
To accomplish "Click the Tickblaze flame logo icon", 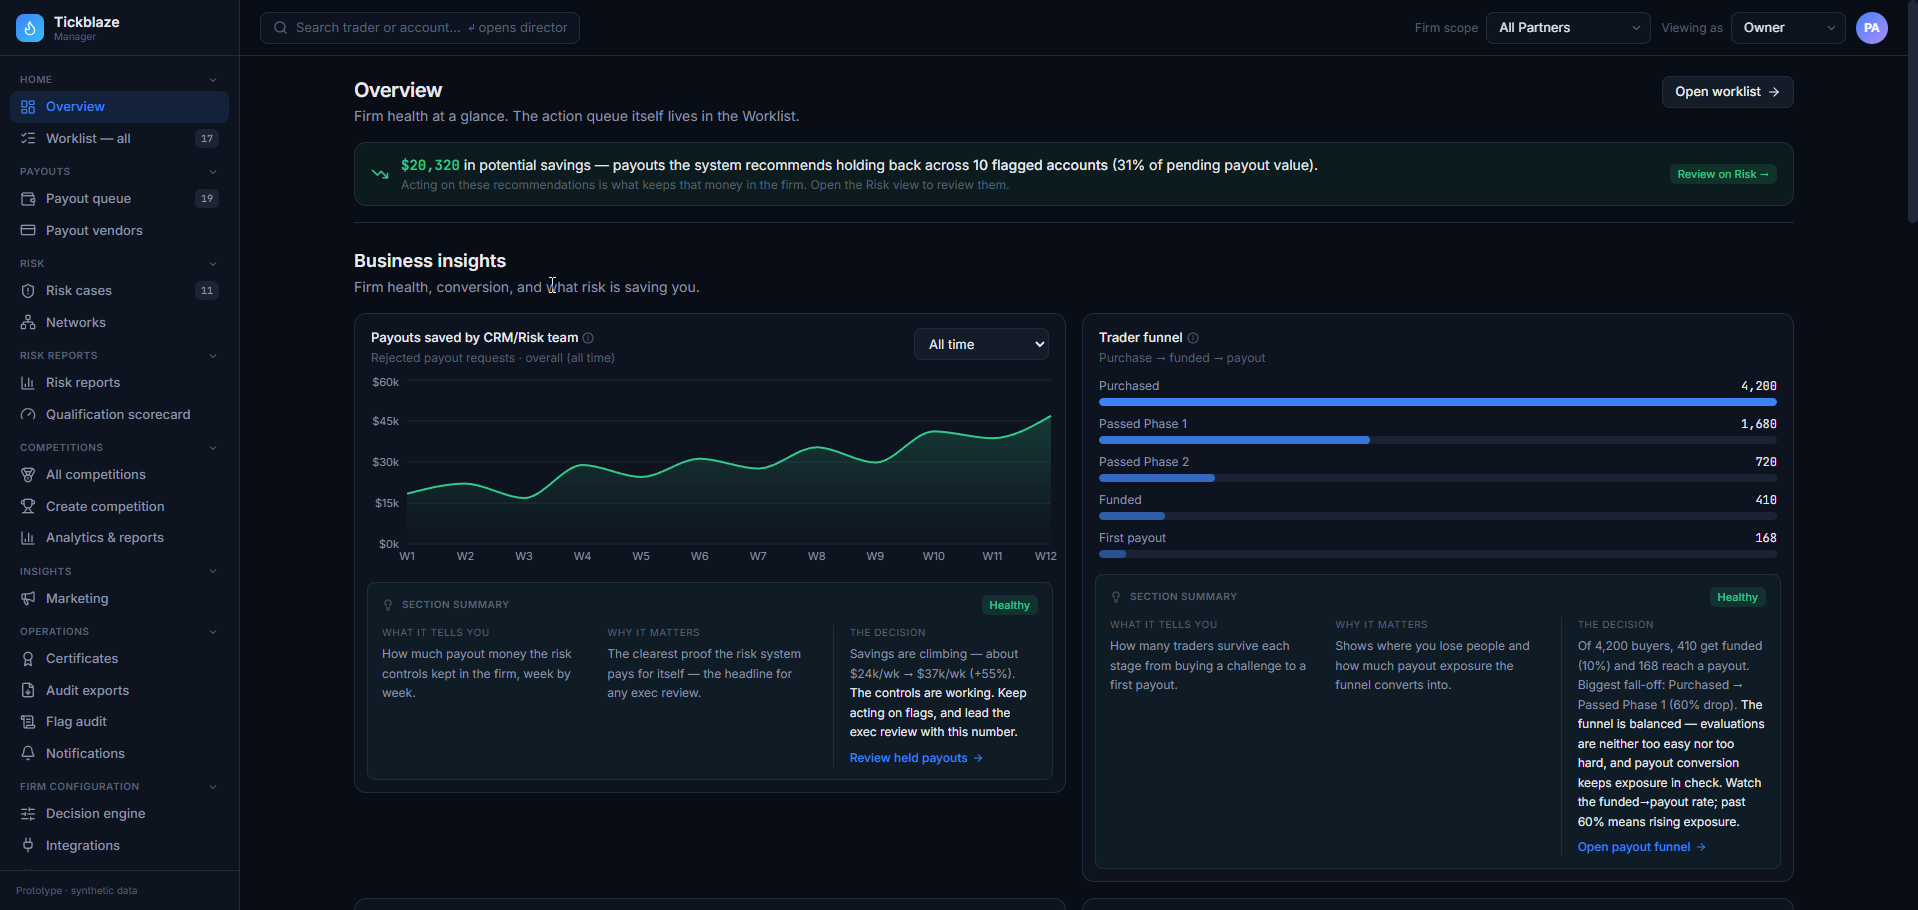I will click(x=30, y=28).
